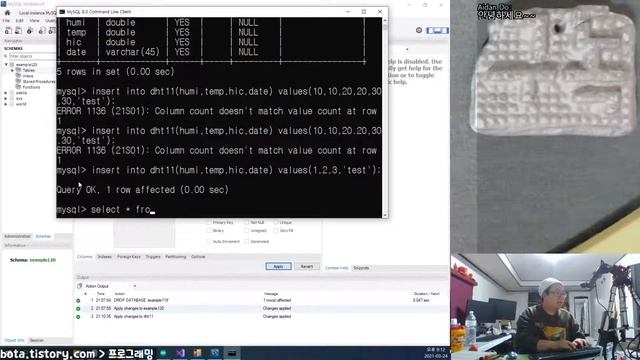Screen dimensions: 640x360
Task: Select the Object Info tab
Action: pos(15,340)
